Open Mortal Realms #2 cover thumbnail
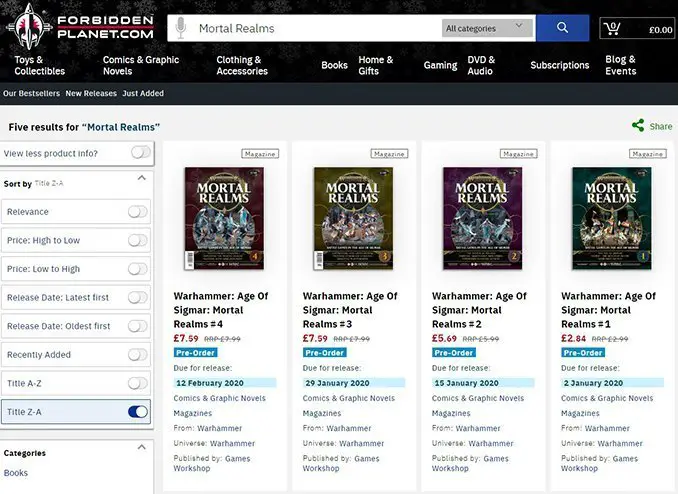Image resolution: width=678 pixels, height=494 pixels. coord(483,218)
